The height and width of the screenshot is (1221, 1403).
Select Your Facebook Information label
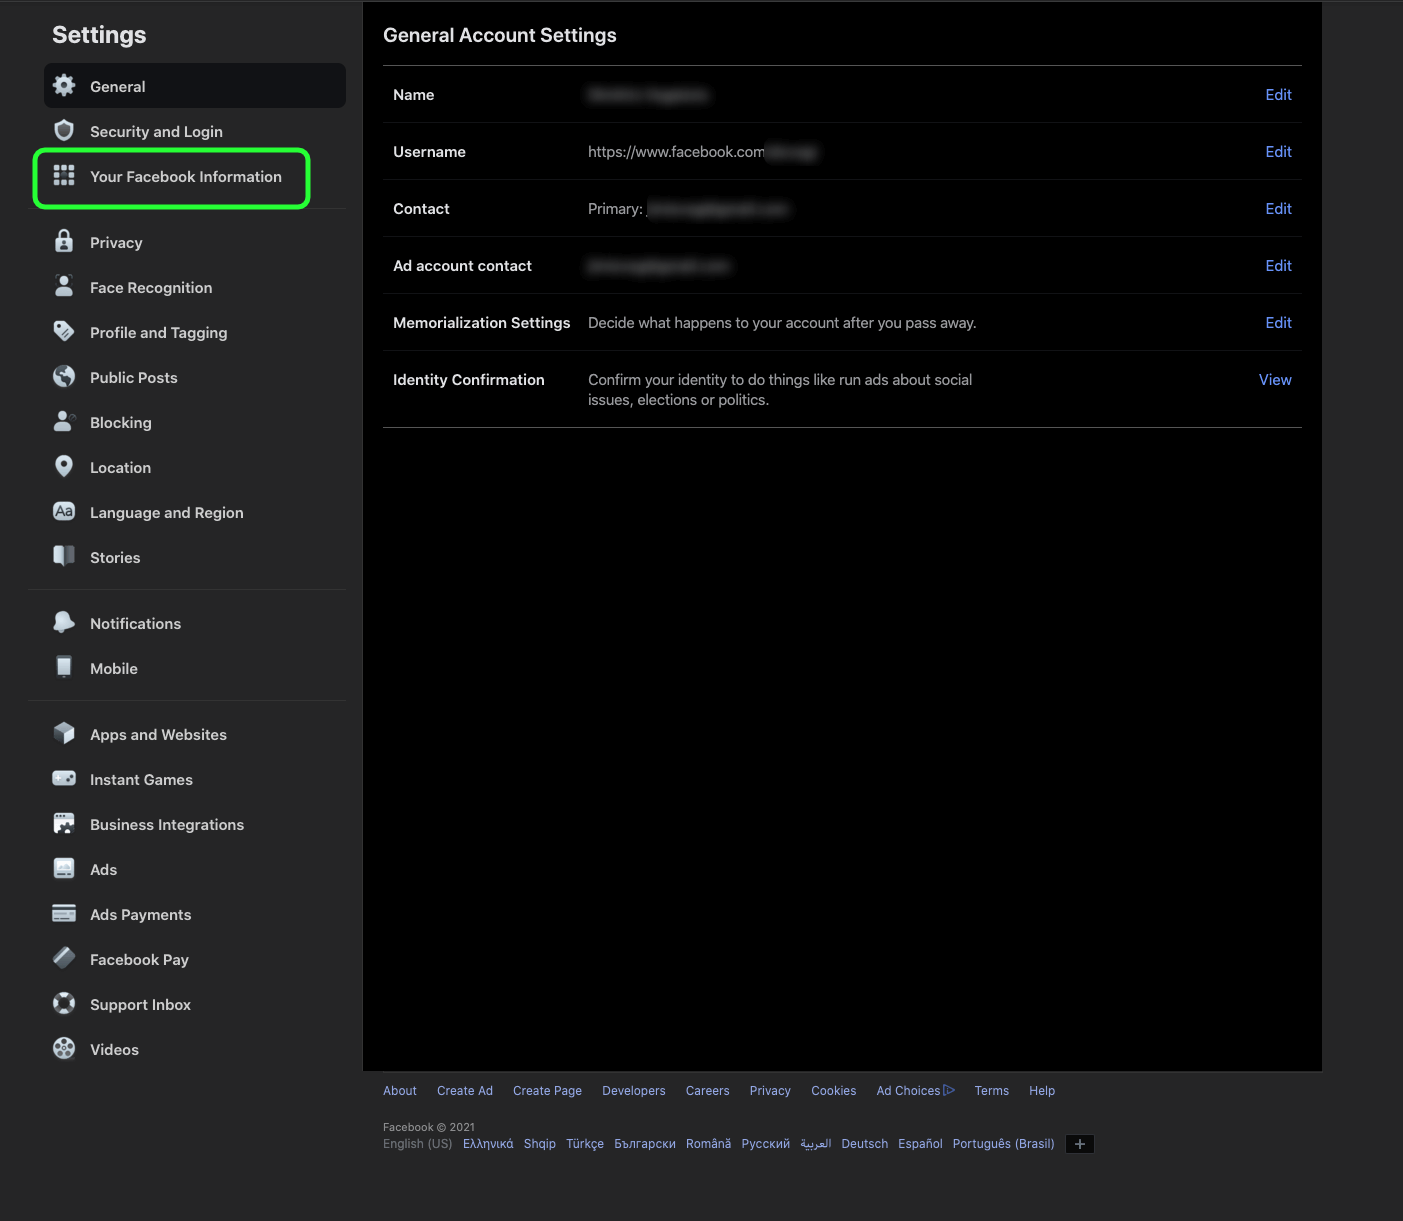click(x=186, y=177)
